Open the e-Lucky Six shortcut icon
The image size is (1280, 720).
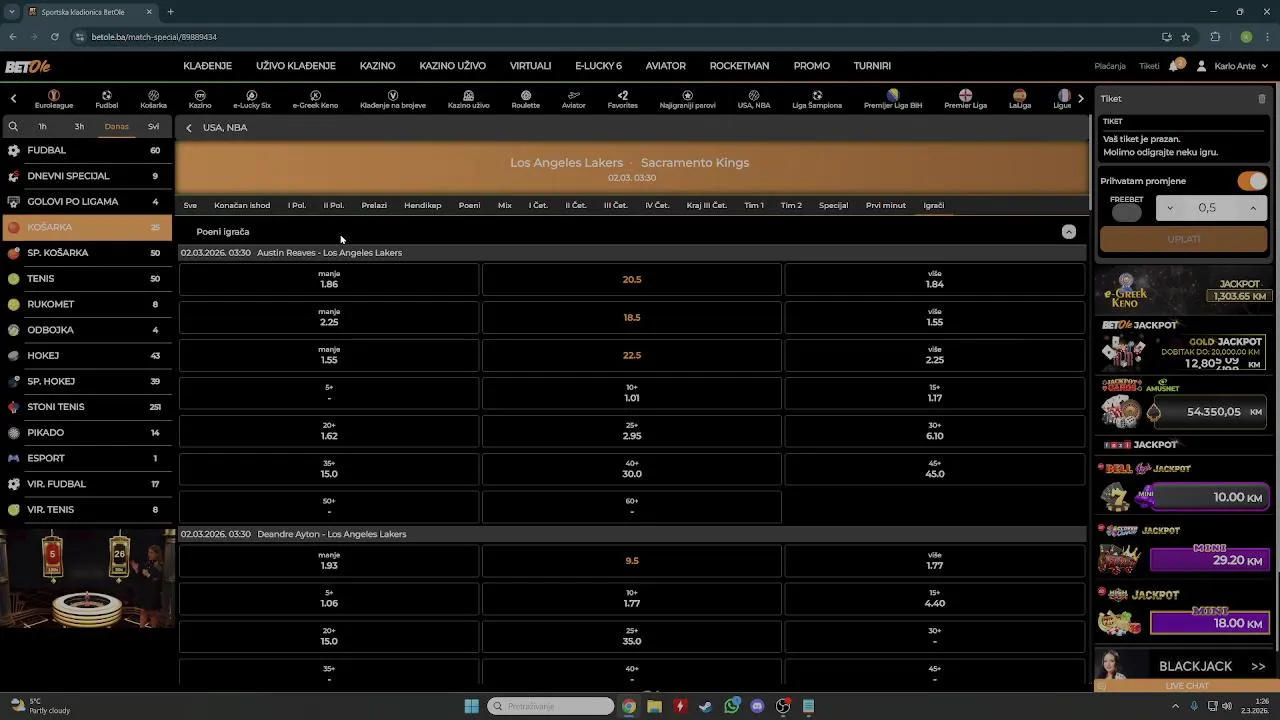[252, 99]
